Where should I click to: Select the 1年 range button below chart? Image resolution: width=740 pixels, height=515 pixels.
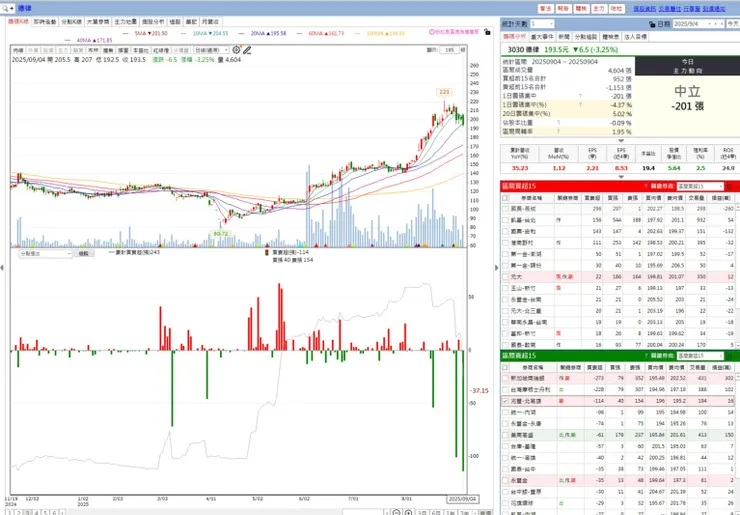point(450,513)
